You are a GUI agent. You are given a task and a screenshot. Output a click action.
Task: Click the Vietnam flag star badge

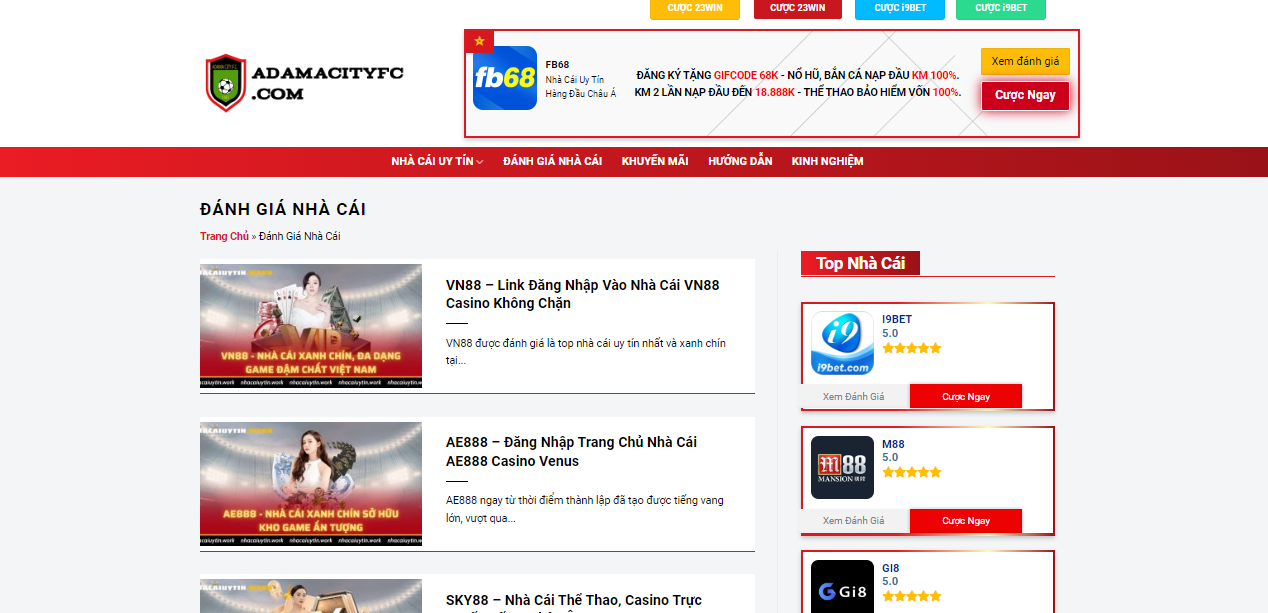479,41
